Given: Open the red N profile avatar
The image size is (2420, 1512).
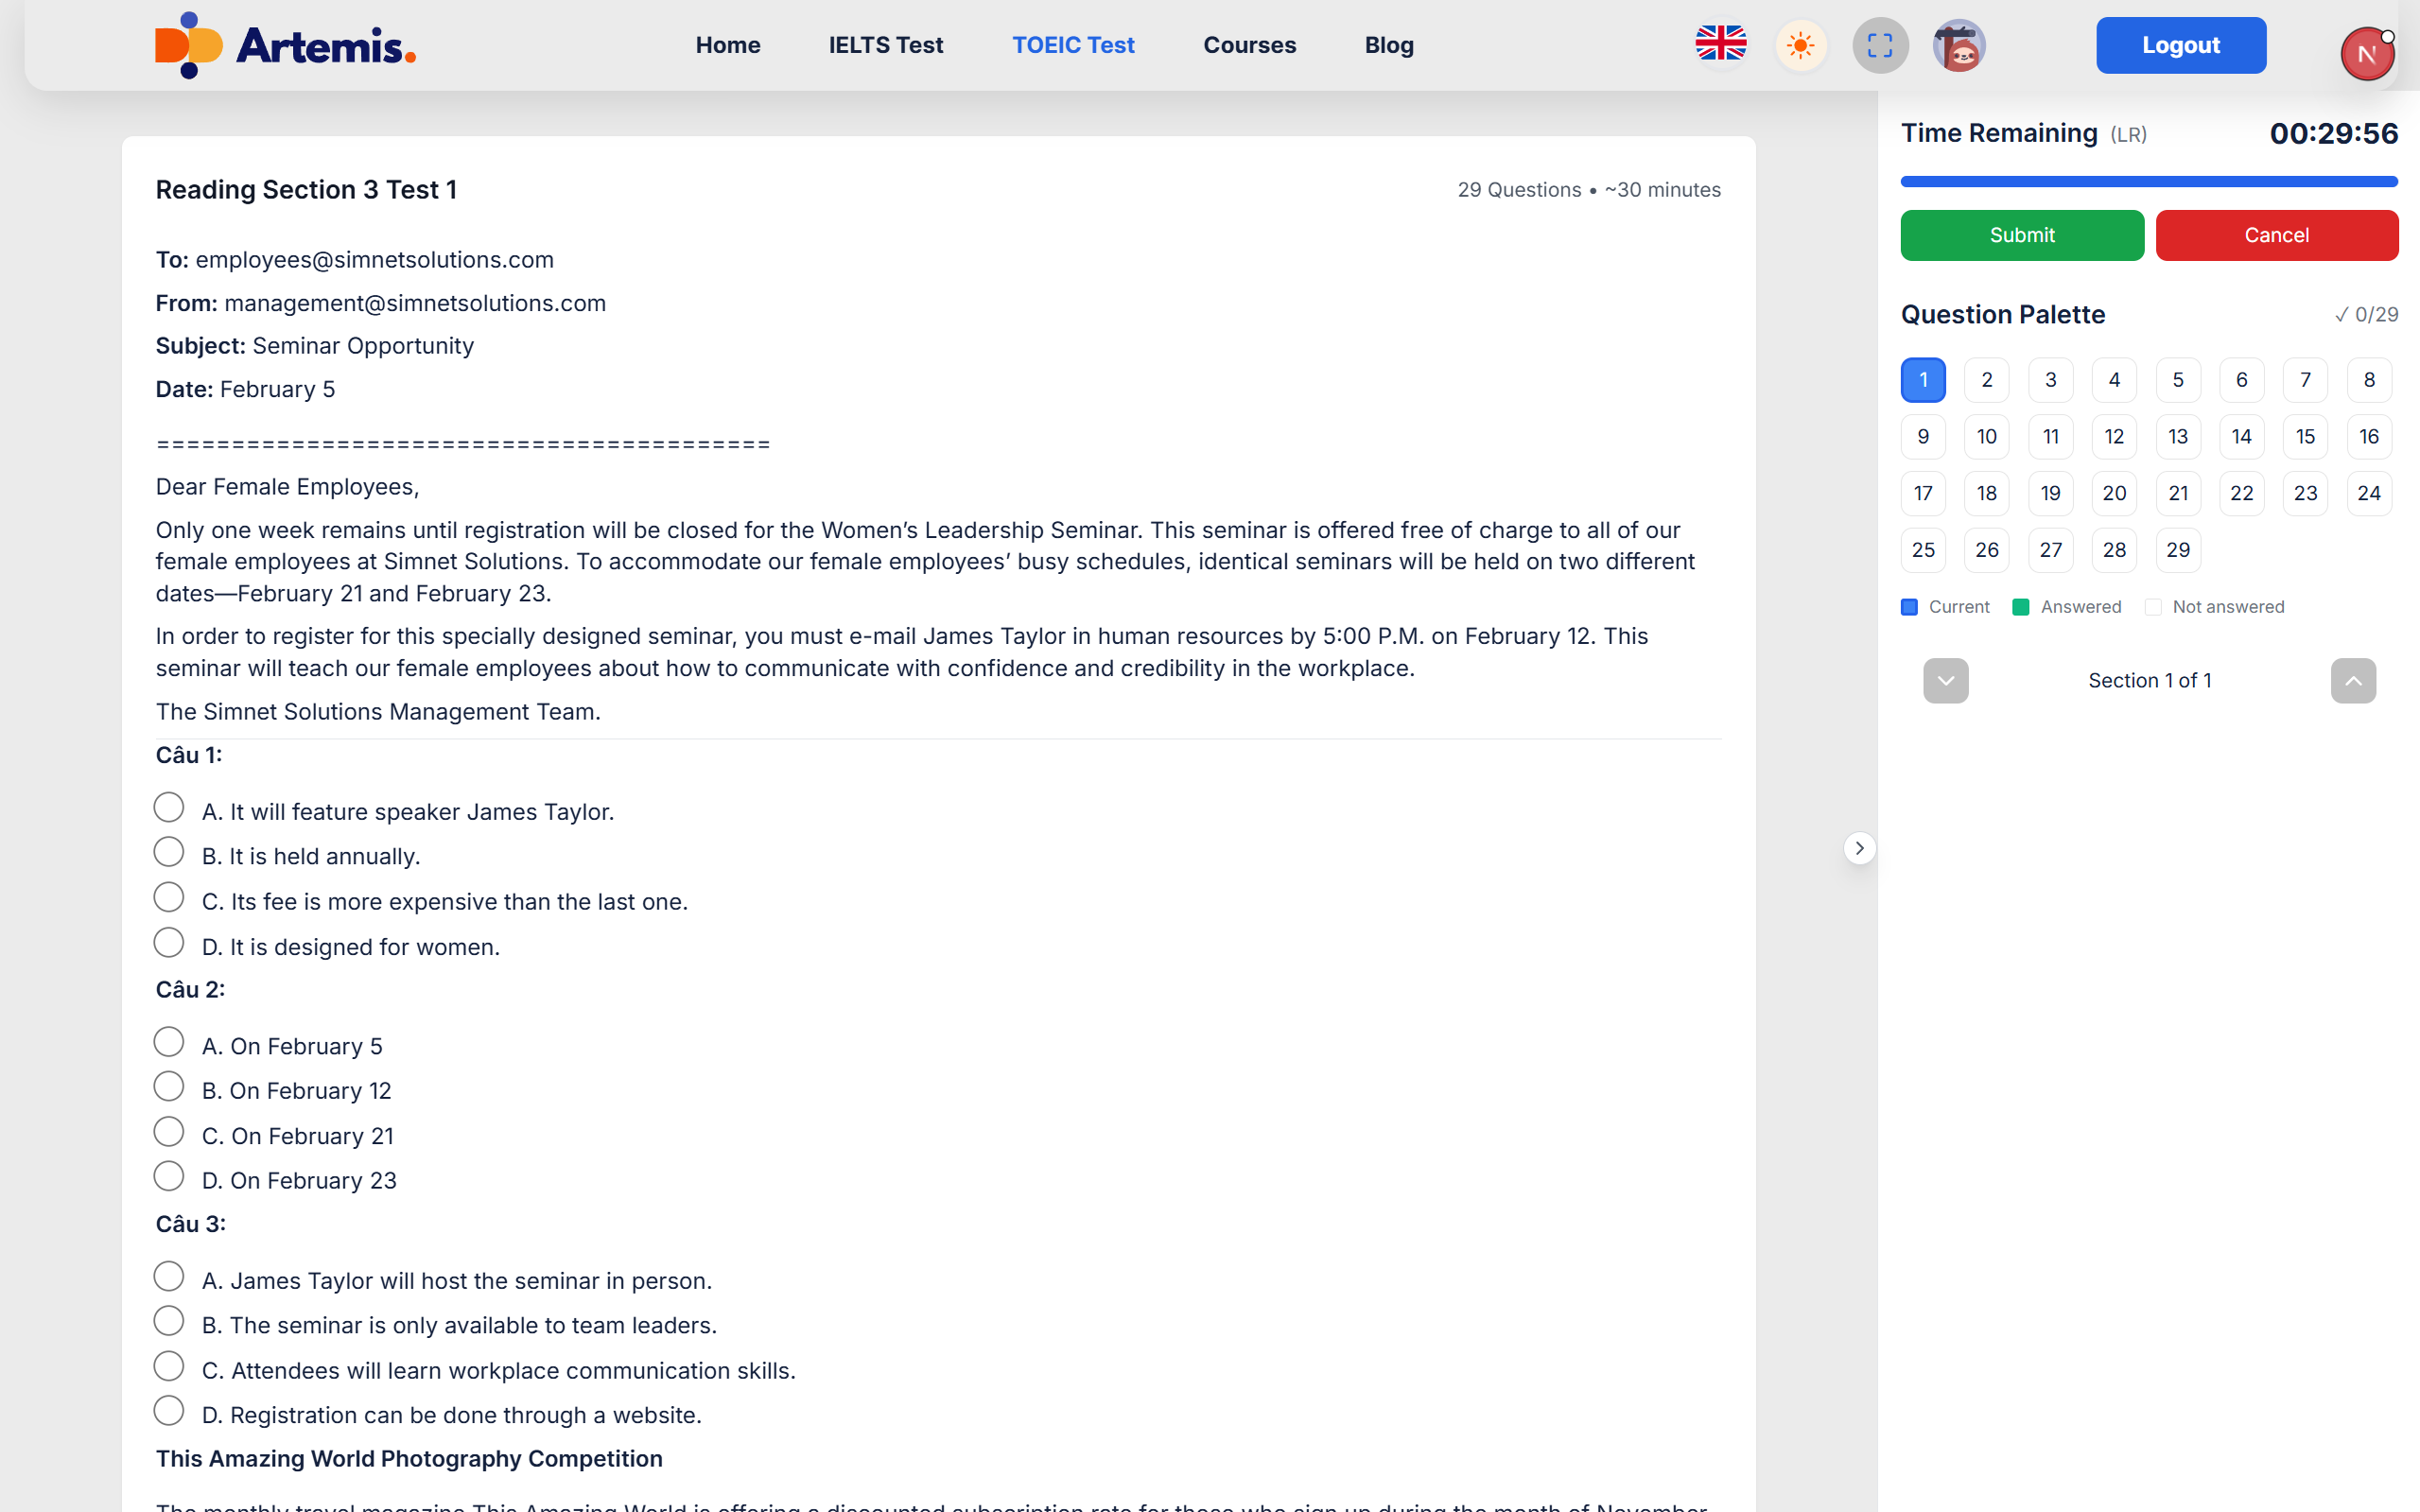Looking at the screenshot, I should tap(2366, 54).
